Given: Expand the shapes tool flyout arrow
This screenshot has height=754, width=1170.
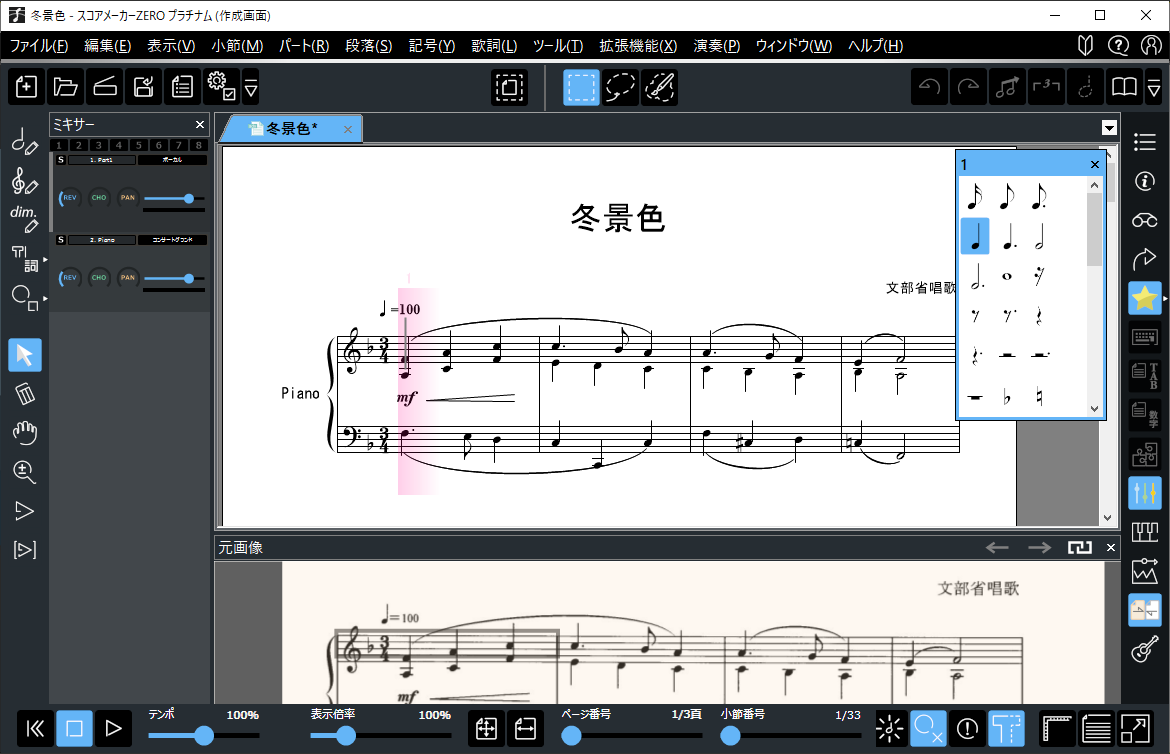Looking at the screenshot, I should pyautogui.click(x=45, y=298).
